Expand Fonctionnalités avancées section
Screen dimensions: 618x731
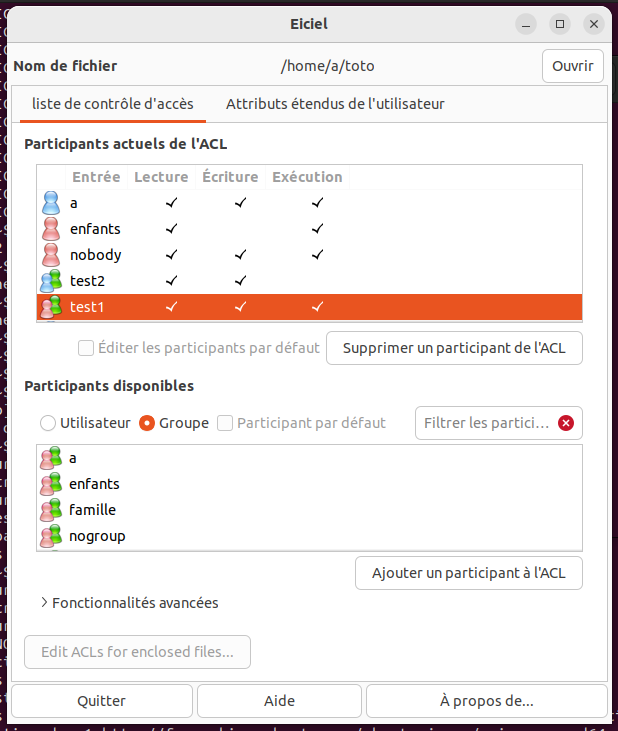coord(45,603)
